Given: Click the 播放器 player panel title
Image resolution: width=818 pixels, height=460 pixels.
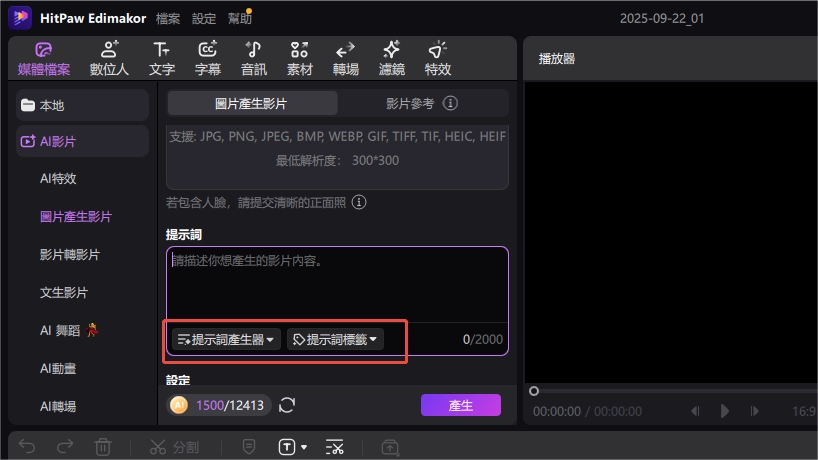Looking at the screenshot, I should point(557,59).
